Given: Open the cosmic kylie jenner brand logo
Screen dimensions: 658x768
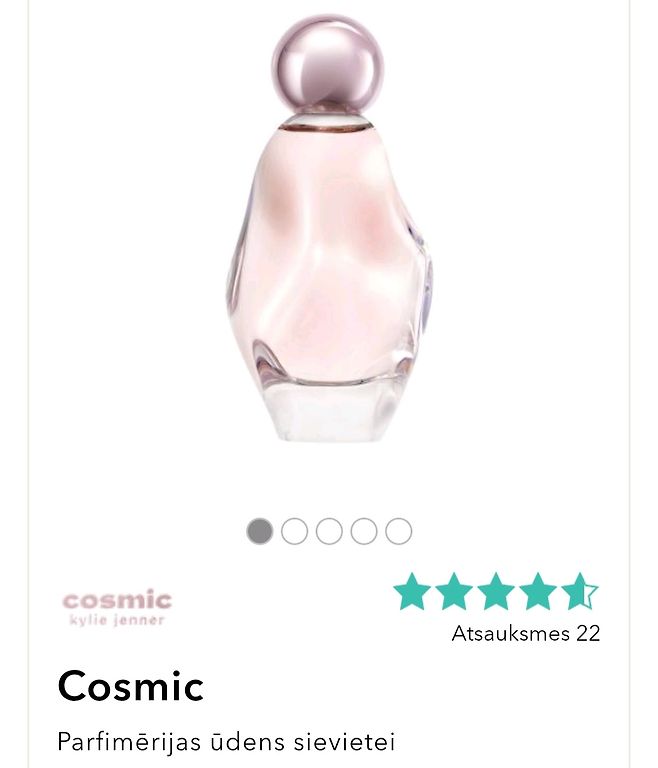Looking at the screenshot, I should [118, 609].
